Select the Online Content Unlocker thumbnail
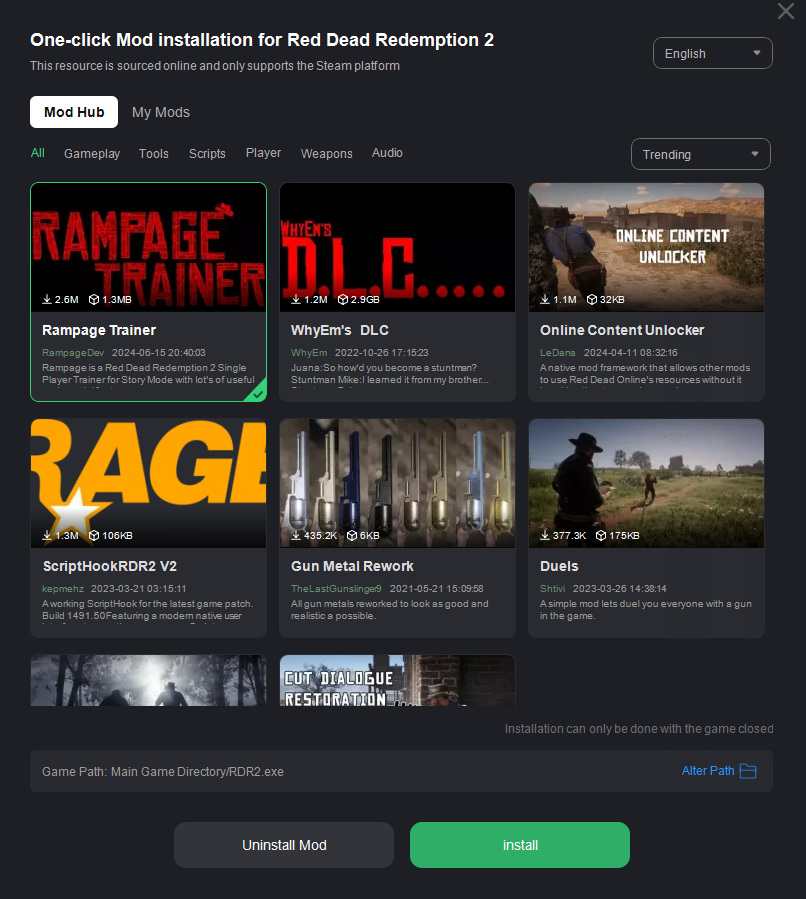This screenshot has height=899, width=806. coord(646,247)
